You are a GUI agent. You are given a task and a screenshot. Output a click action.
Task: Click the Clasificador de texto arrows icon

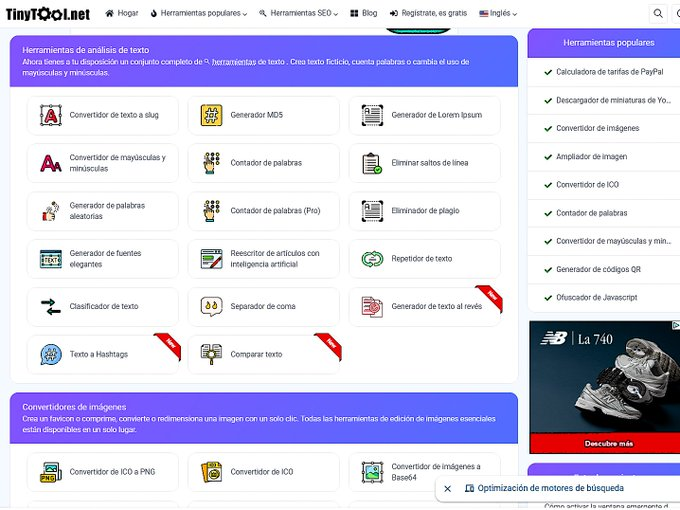(x=51, y=307)
